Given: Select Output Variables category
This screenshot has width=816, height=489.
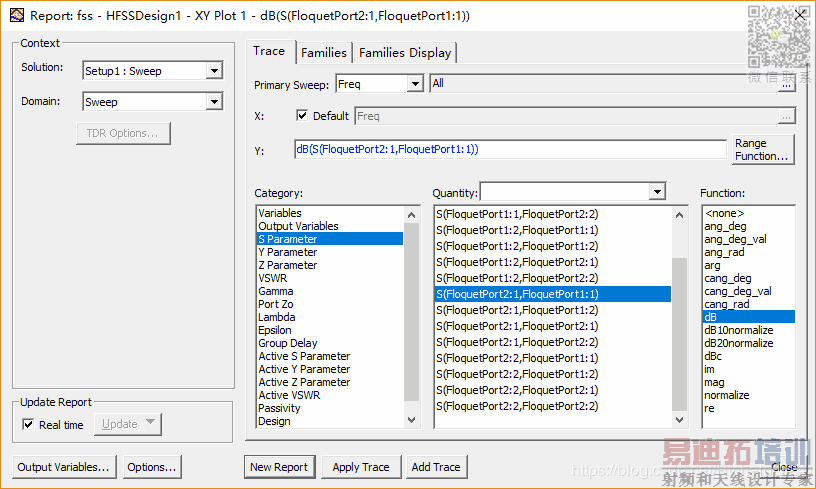Looking at the screenshot, I should (298, 226).
